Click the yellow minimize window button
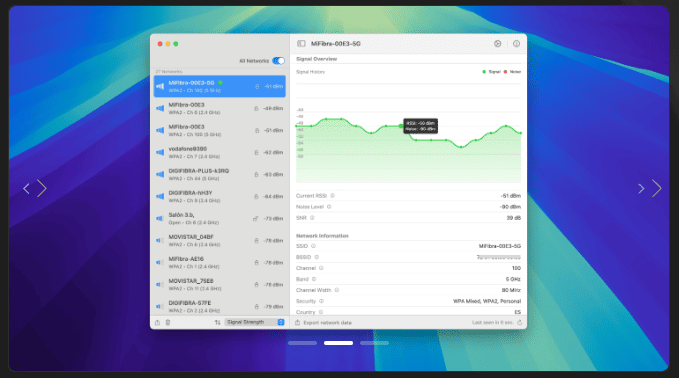 click(168, 44)
